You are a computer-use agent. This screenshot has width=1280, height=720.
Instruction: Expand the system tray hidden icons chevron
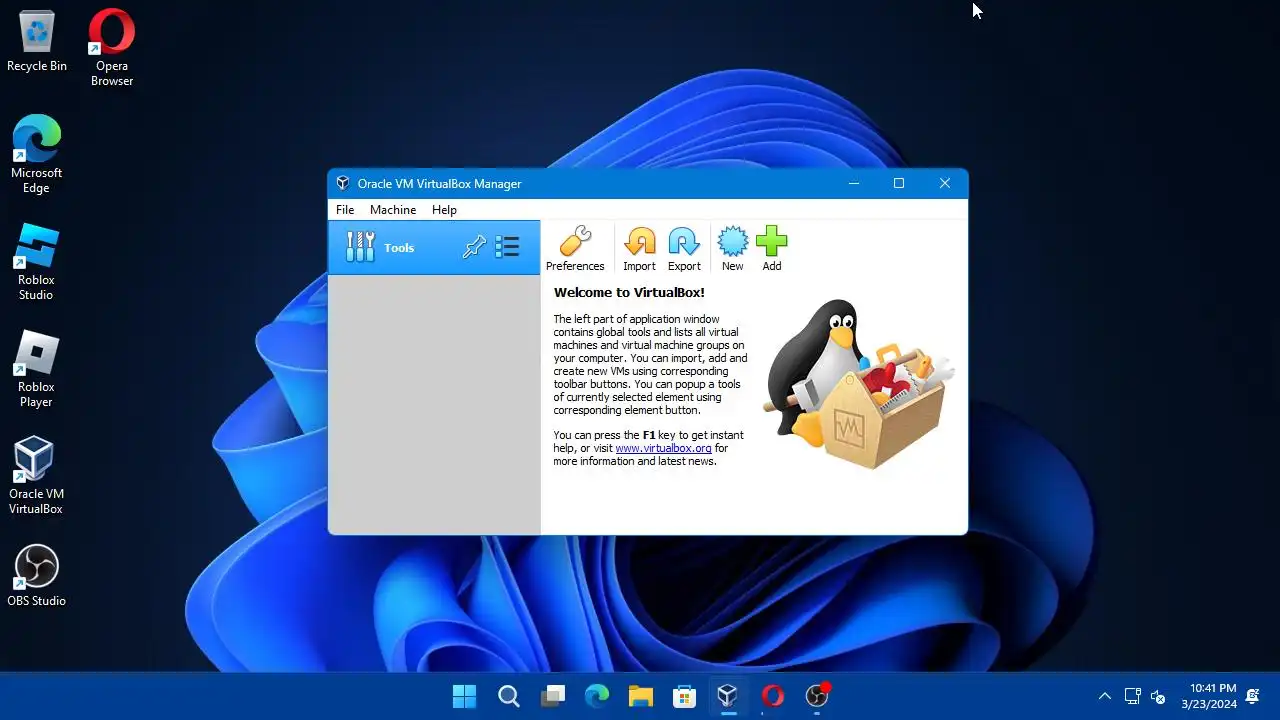1104,696
